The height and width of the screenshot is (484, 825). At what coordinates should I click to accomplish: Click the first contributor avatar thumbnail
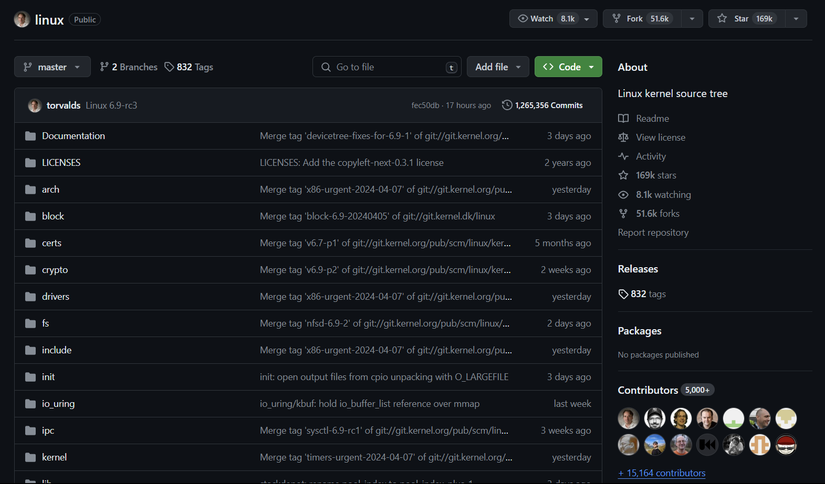pyautogui.click(x=629, y=418)
